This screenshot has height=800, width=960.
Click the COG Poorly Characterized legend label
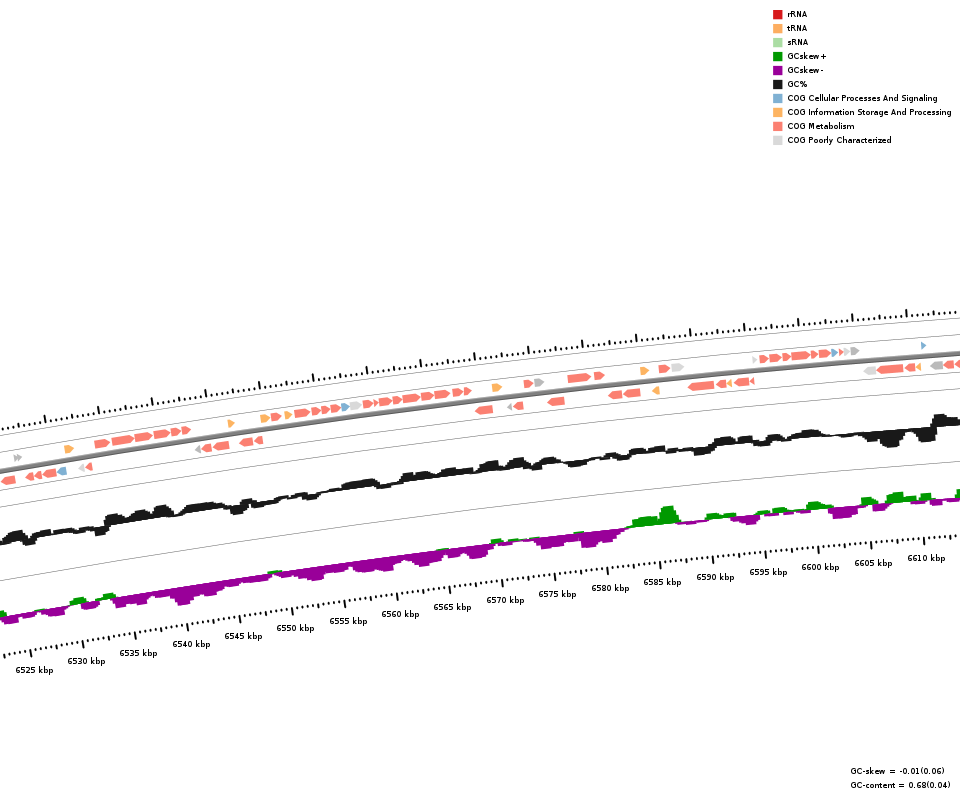[x=839, y=141]
